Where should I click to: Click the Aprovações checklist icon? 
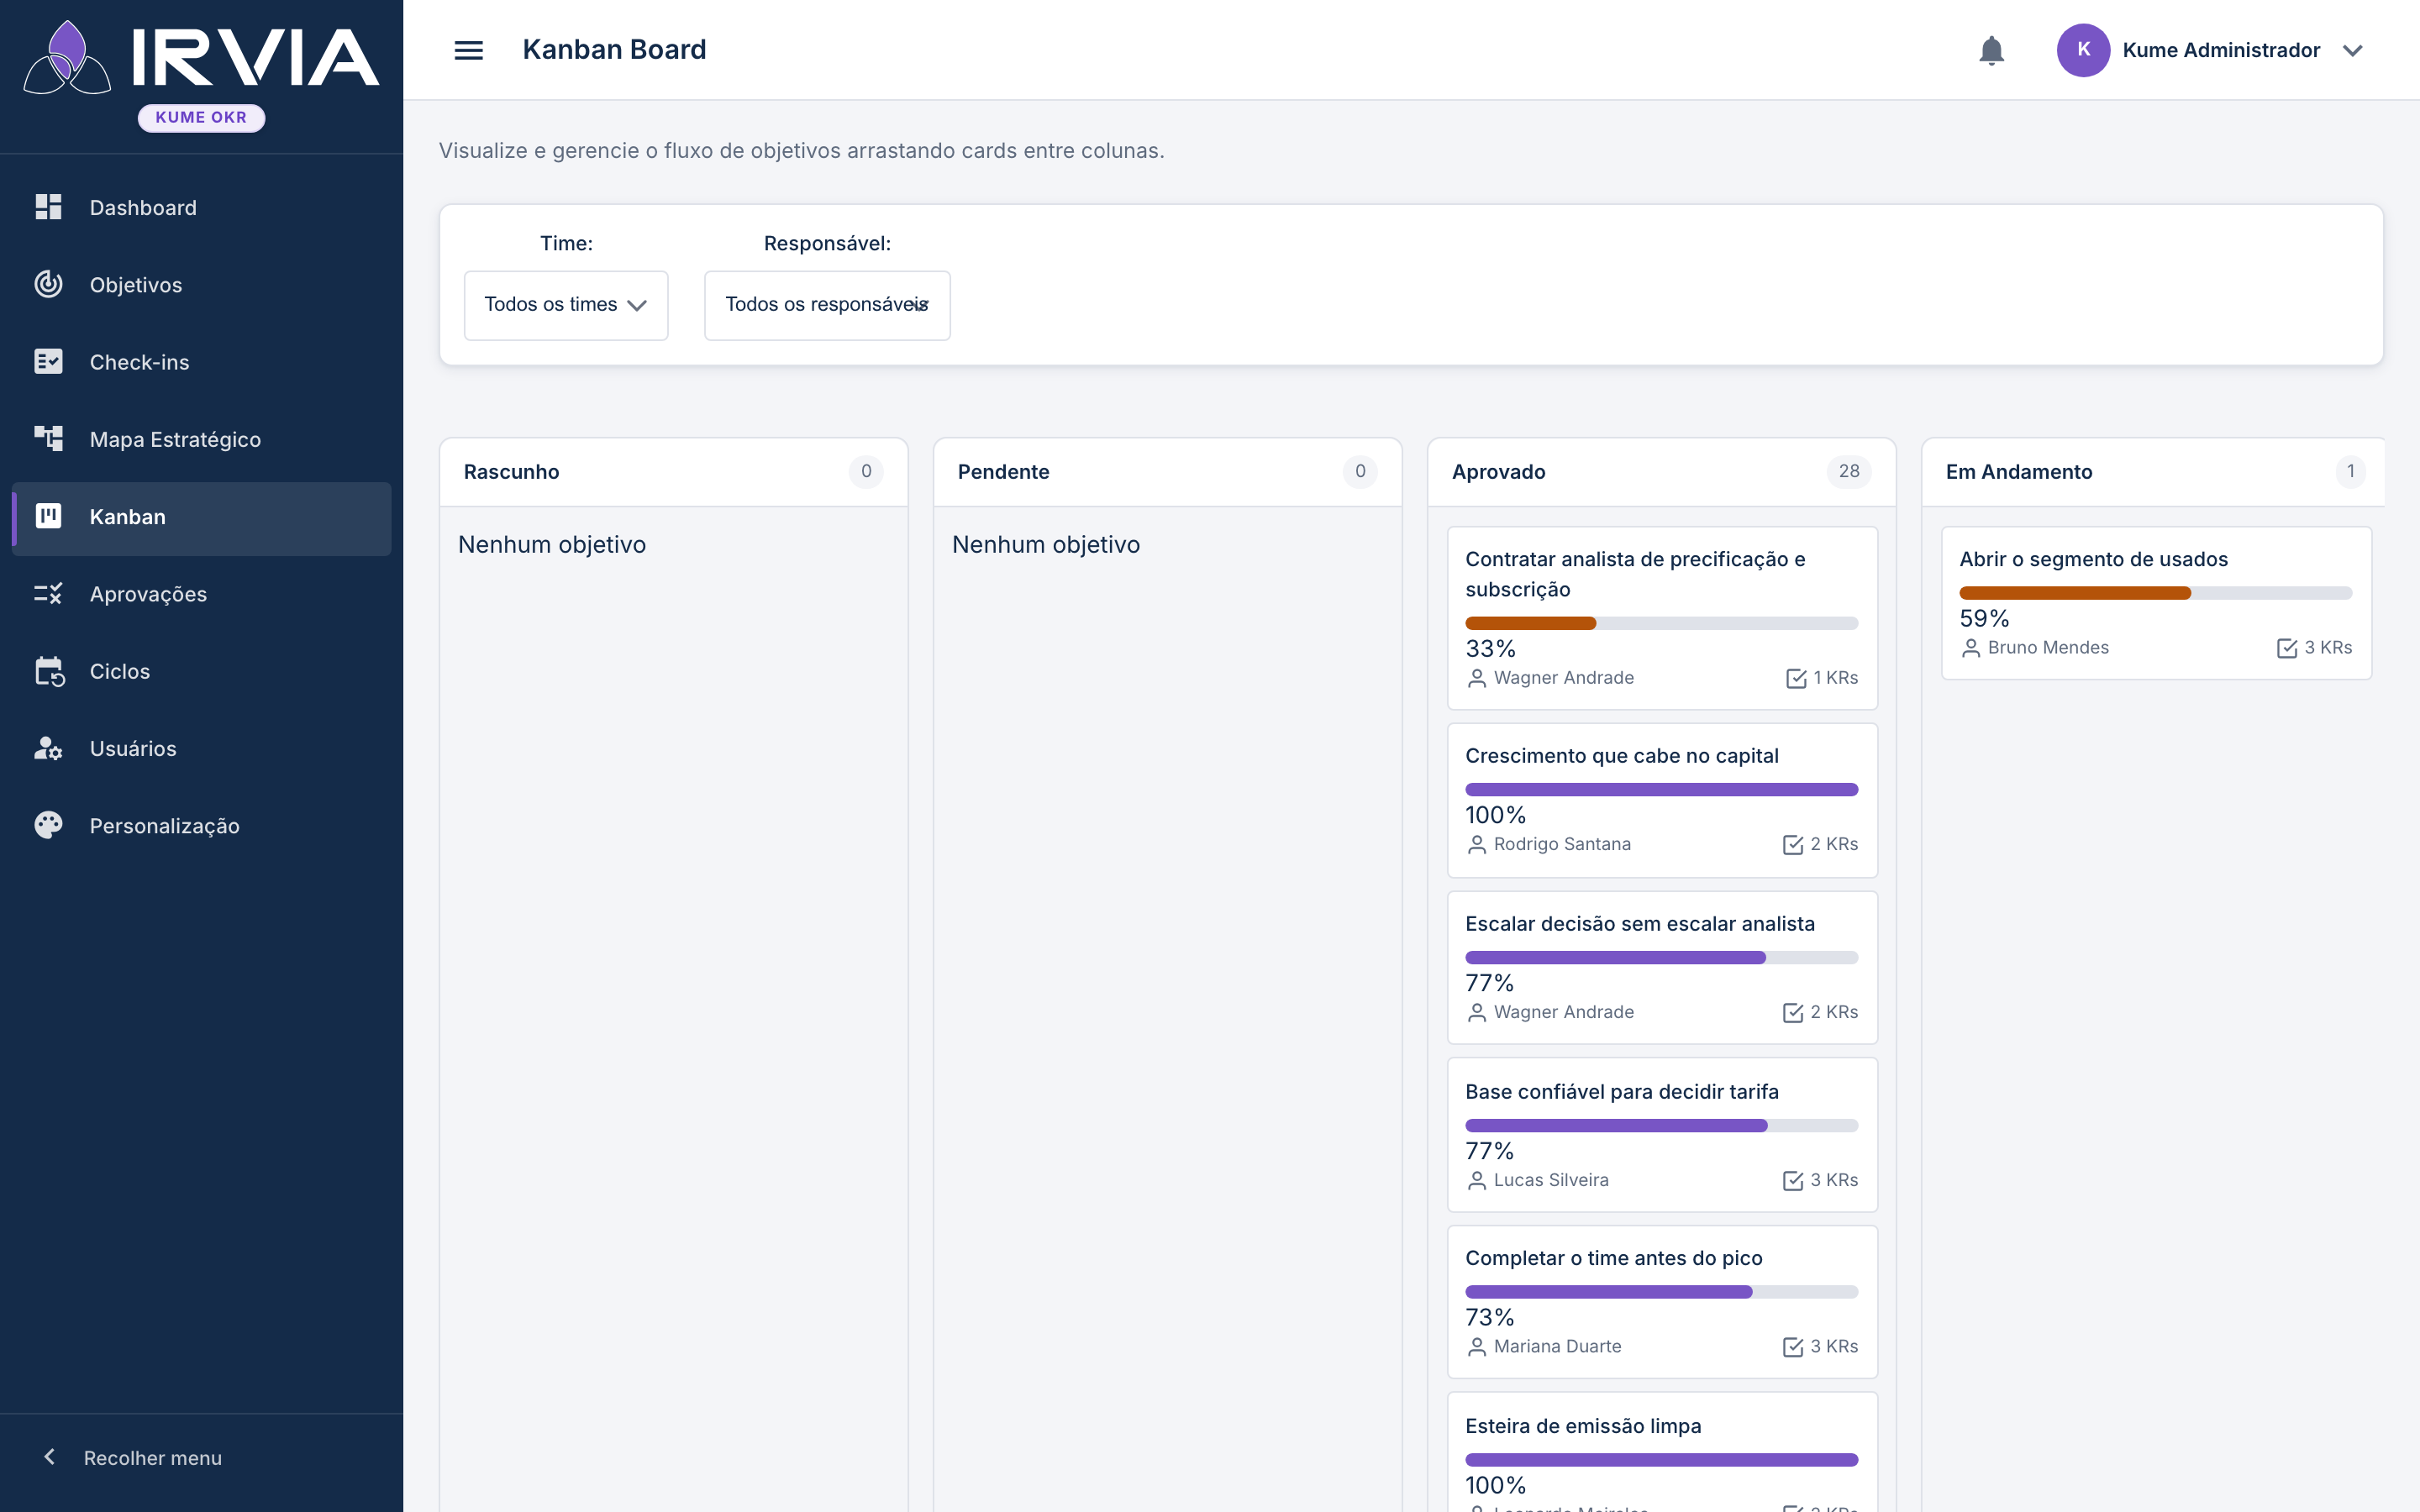48,593
